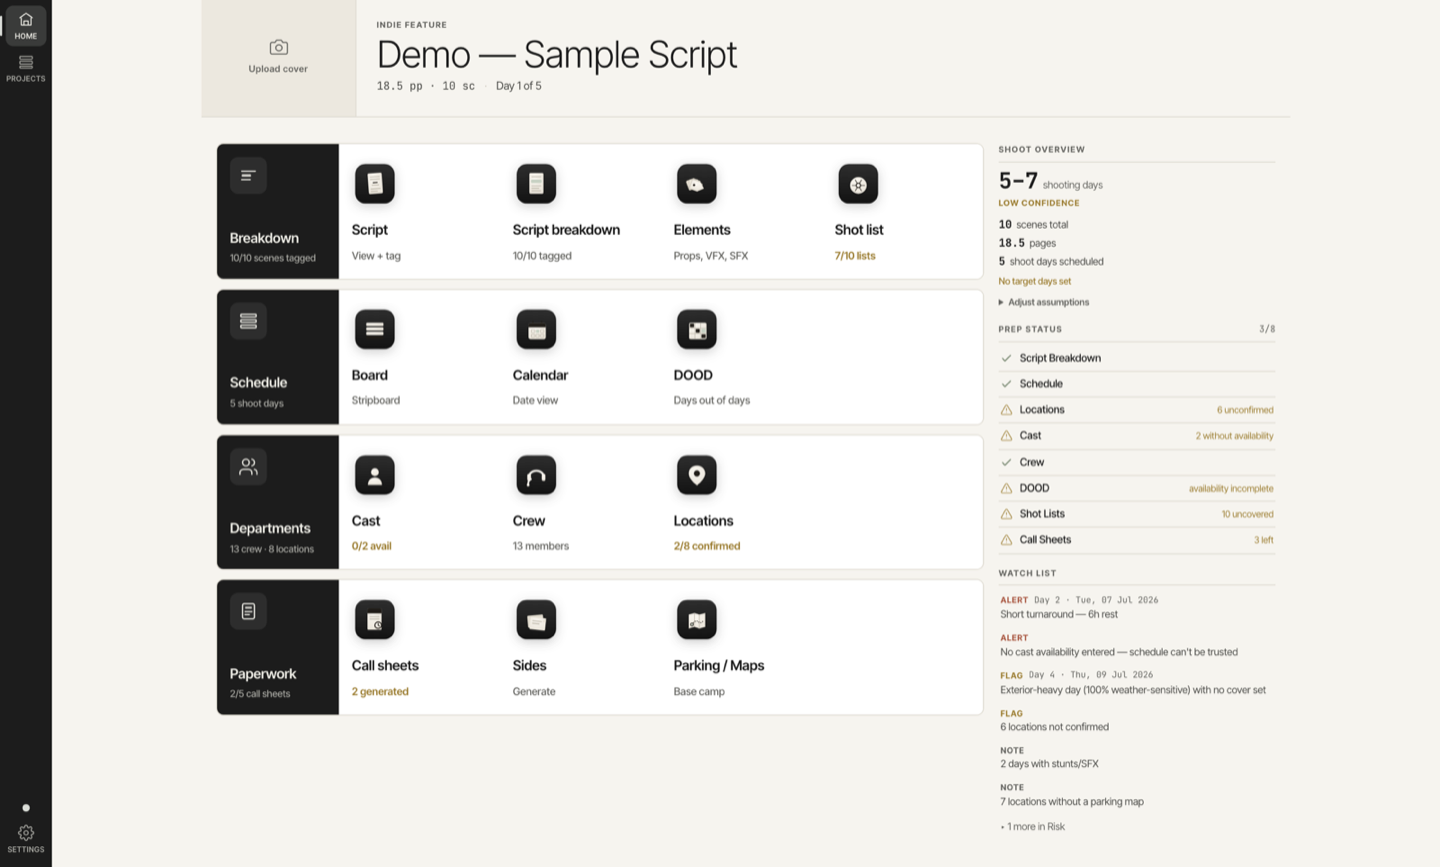Click '6 unconfirmed' in Prep Status
The width and height of the screenshot is (1440, 867).
click(x=1245, y=410)
